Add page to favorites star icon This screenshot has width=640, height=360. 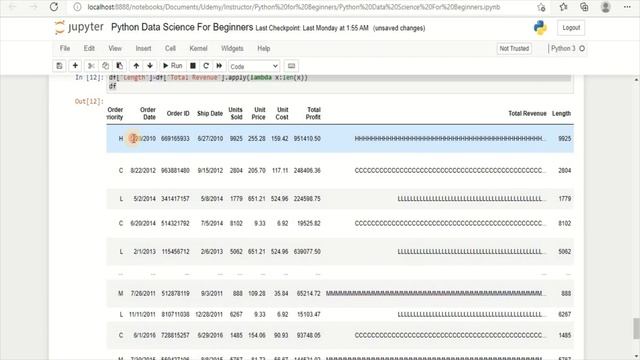[541, 7]
